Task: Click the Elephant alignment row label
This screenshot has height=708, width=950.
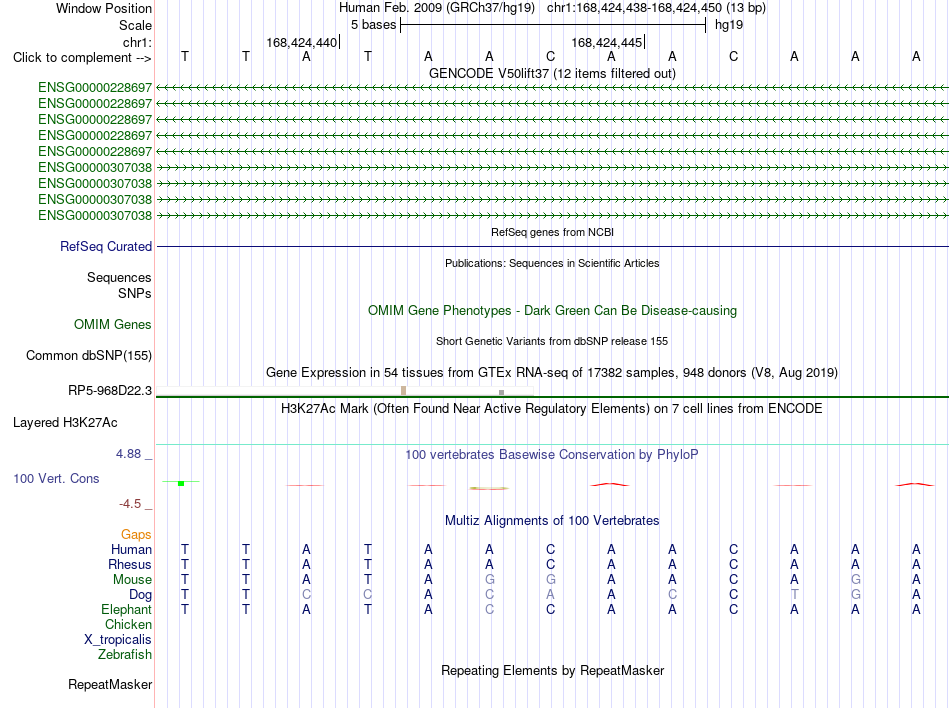Action: pyautogui.click(x=127, y=609)
